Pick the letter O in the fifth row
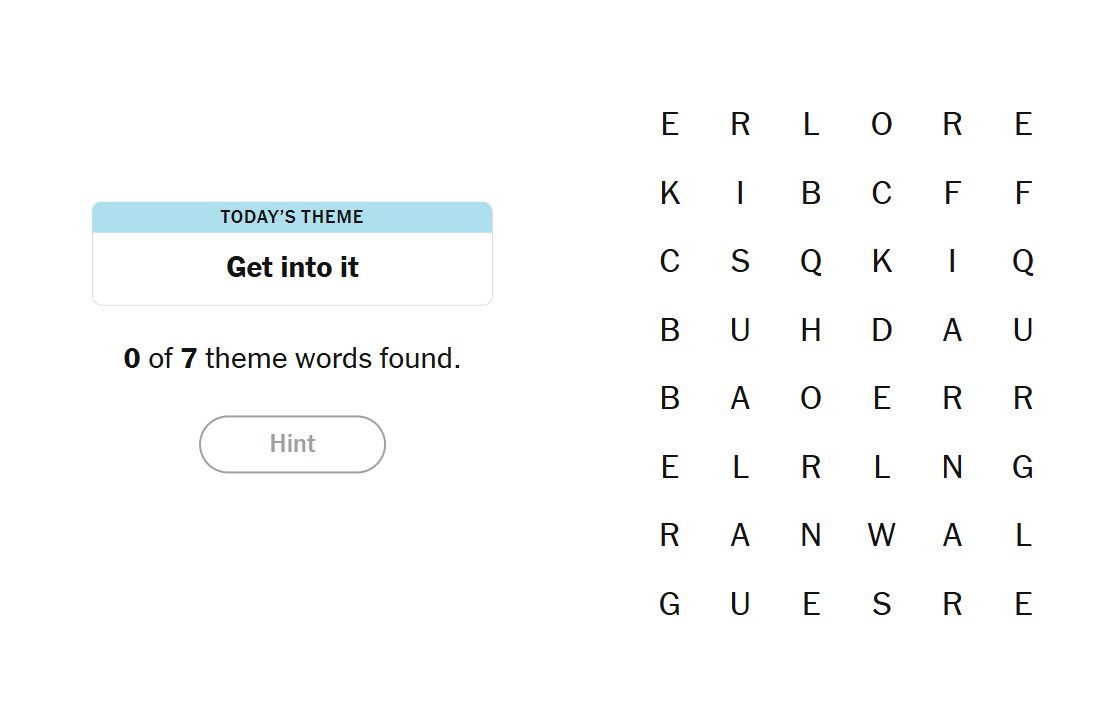 (811, 399)
